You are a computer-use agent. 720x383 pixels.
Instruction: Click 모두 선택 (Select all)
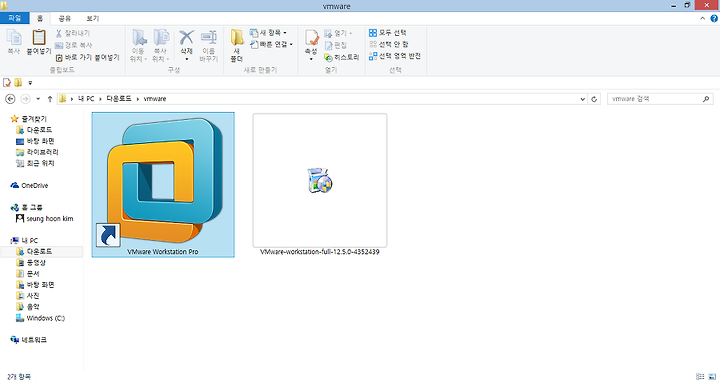point(388,33)
